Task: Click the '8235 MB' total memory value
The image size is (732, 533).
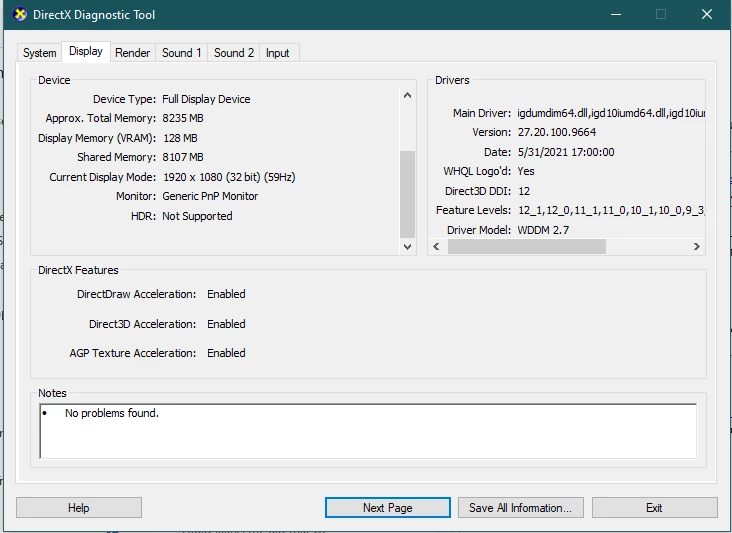Action: (x=183, y=118)
